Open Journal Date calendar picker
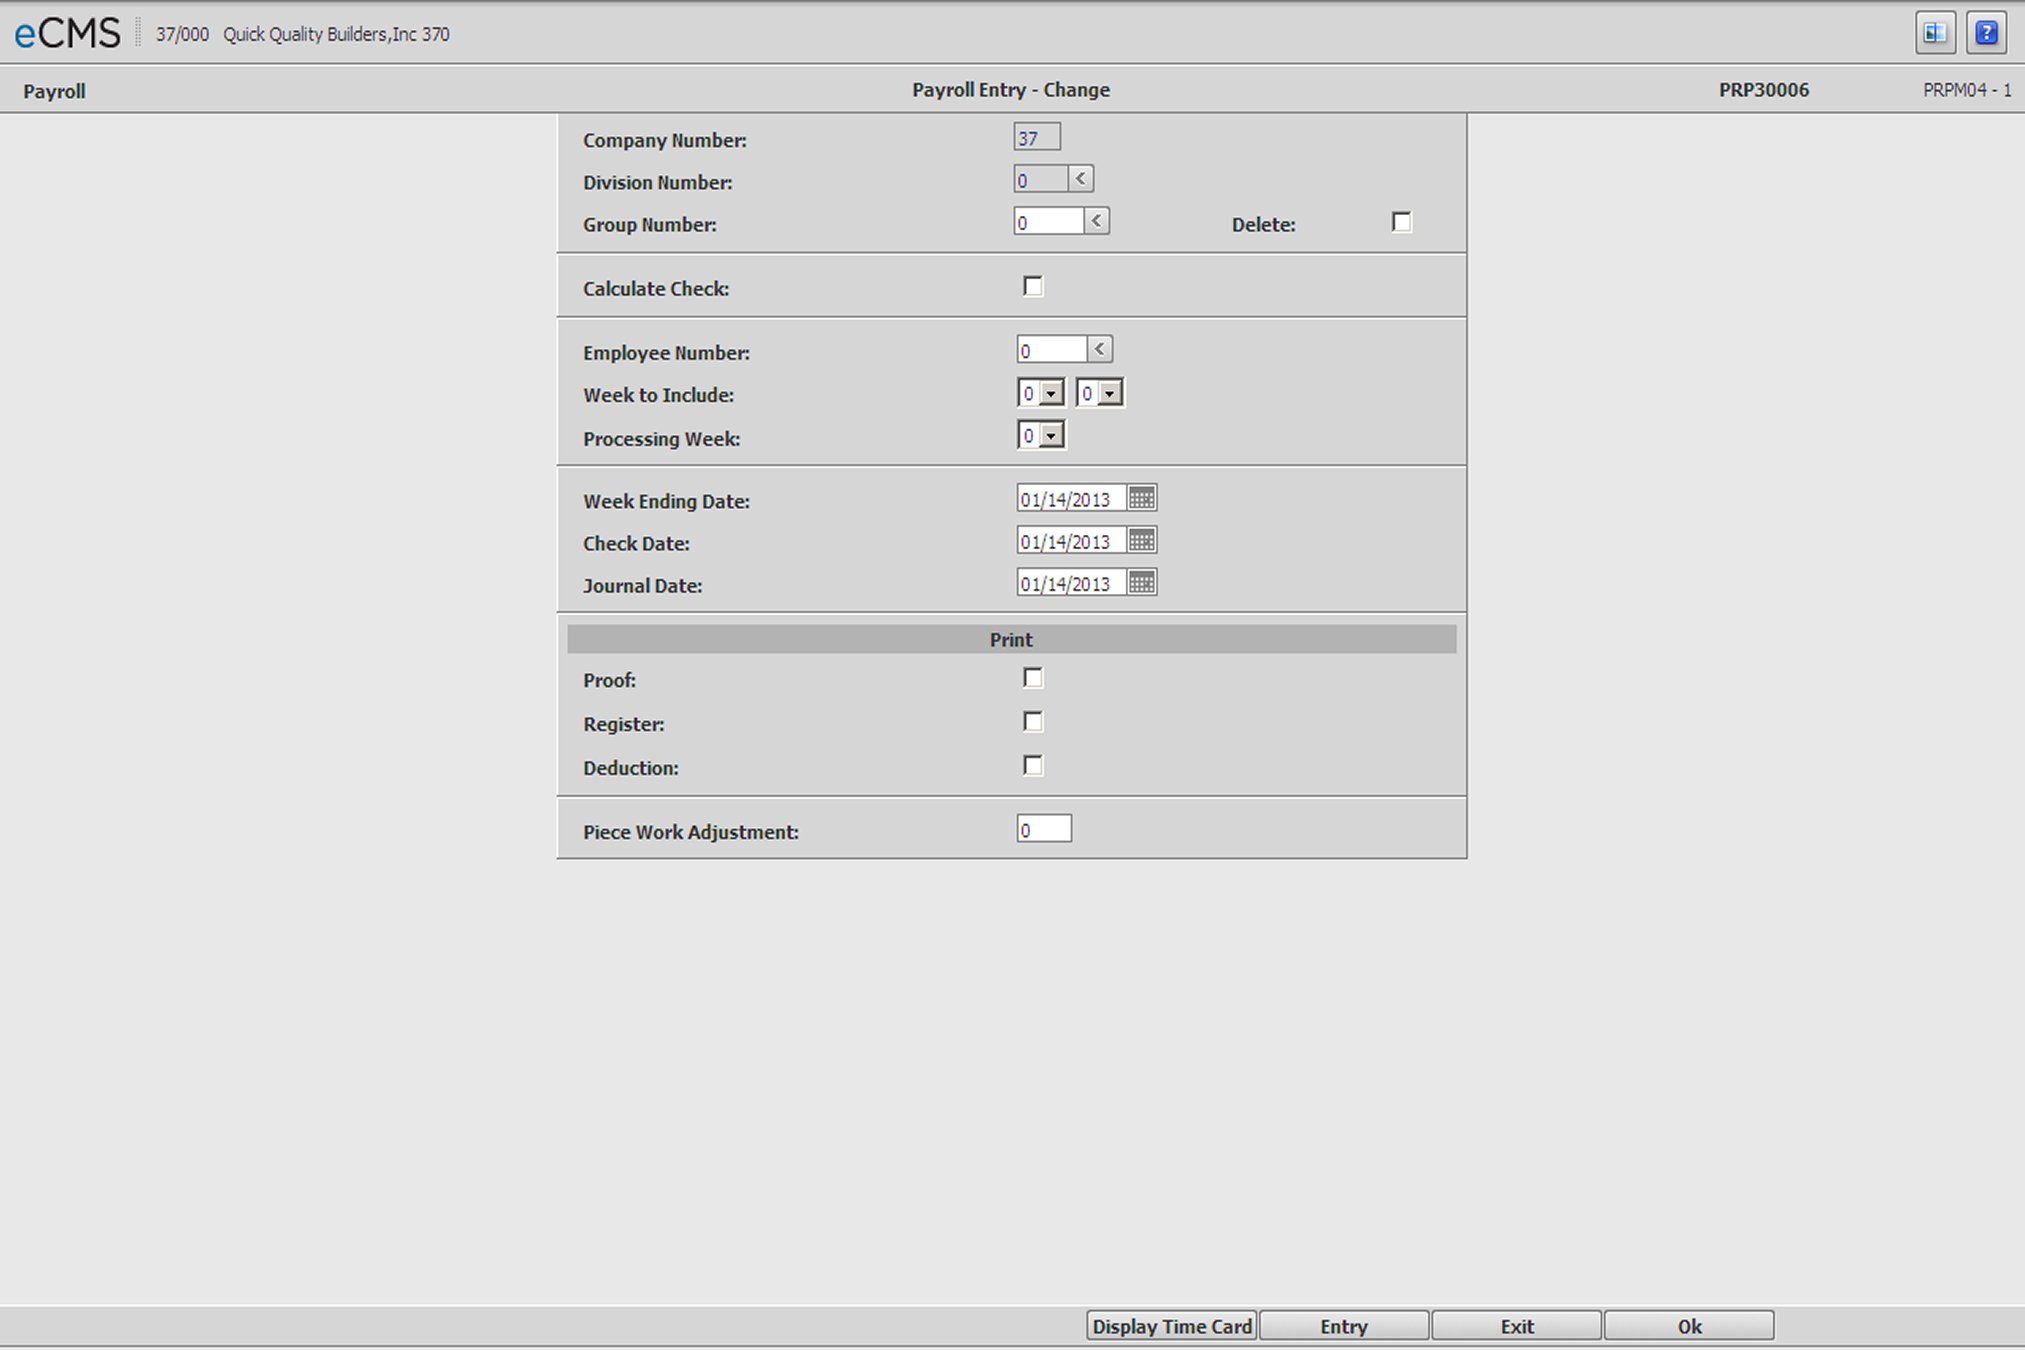Screen dimensions: 2025x1350 pyautogui.click(x=1141, y=582)
